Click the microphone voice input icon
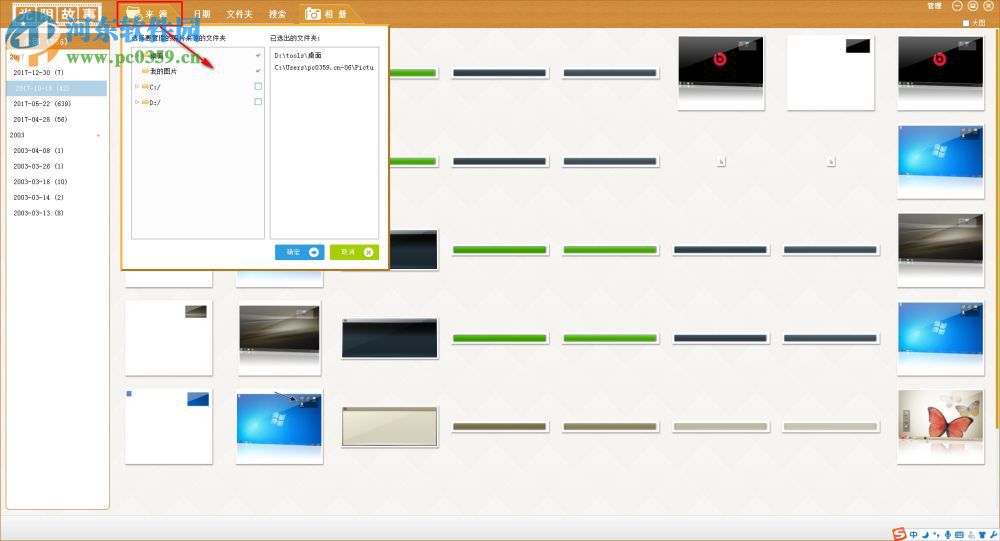This screenshot has height=541, width=1000. click(x=948, y=535)
